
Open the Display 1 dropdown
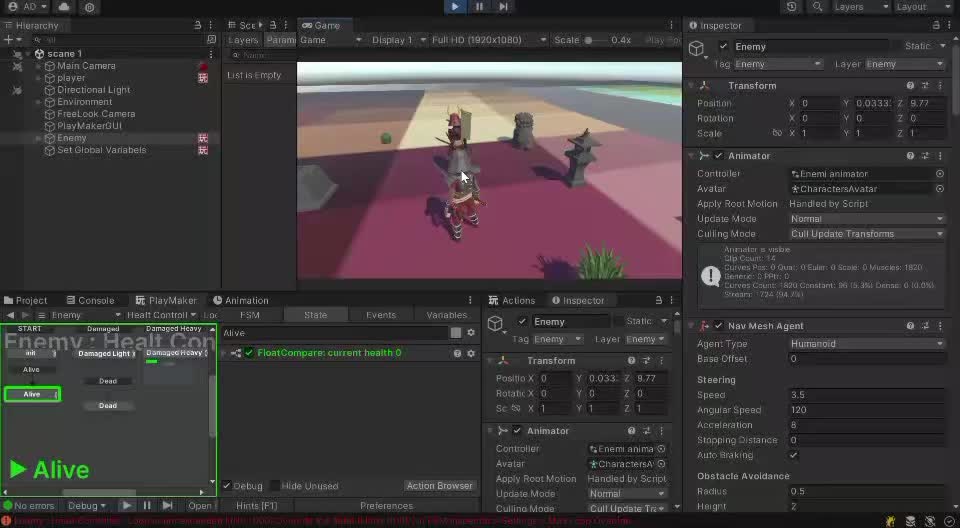[399, 40]
